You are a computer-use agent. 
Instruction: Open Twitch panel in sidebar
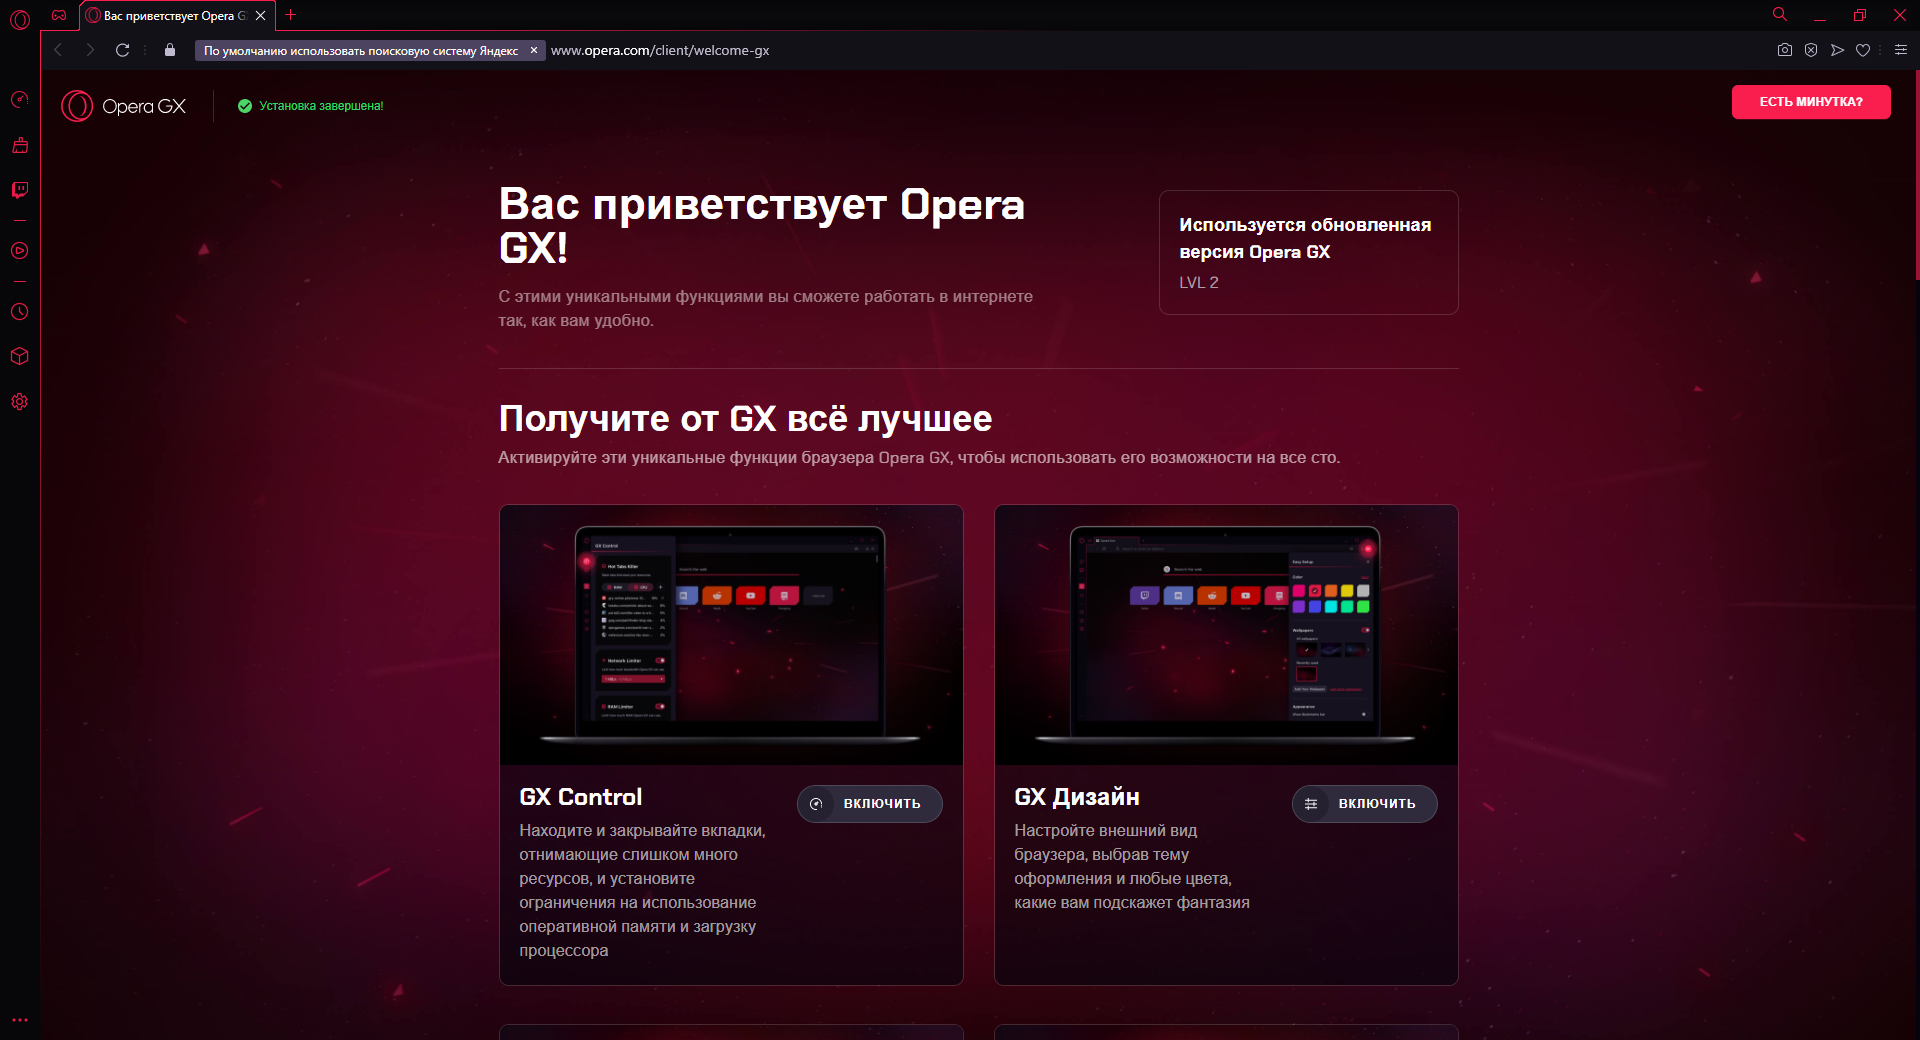20,189
